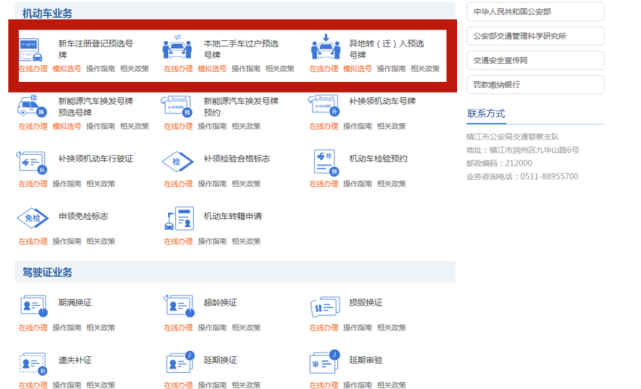641x389 pixels.
Task: Click 在线办理 under 补换领机动车号牌
Action: 324,126
